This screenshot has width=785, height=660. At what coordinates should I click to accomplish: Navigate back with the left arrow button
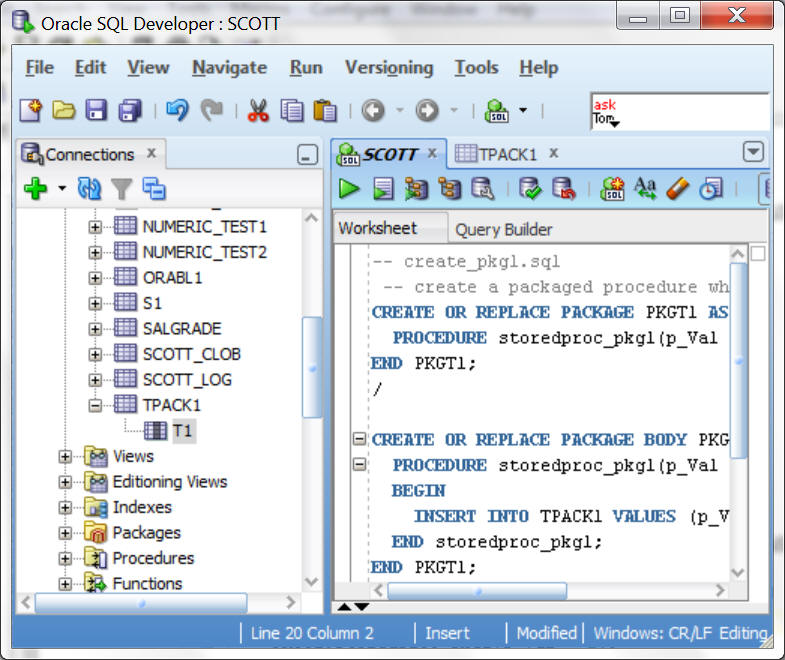click(373, 111)
